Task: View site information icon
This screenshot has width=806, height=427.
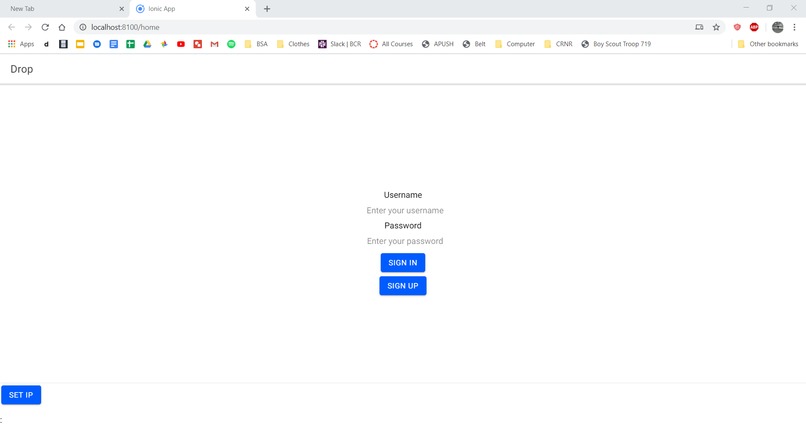Action: tap(82, 27)
